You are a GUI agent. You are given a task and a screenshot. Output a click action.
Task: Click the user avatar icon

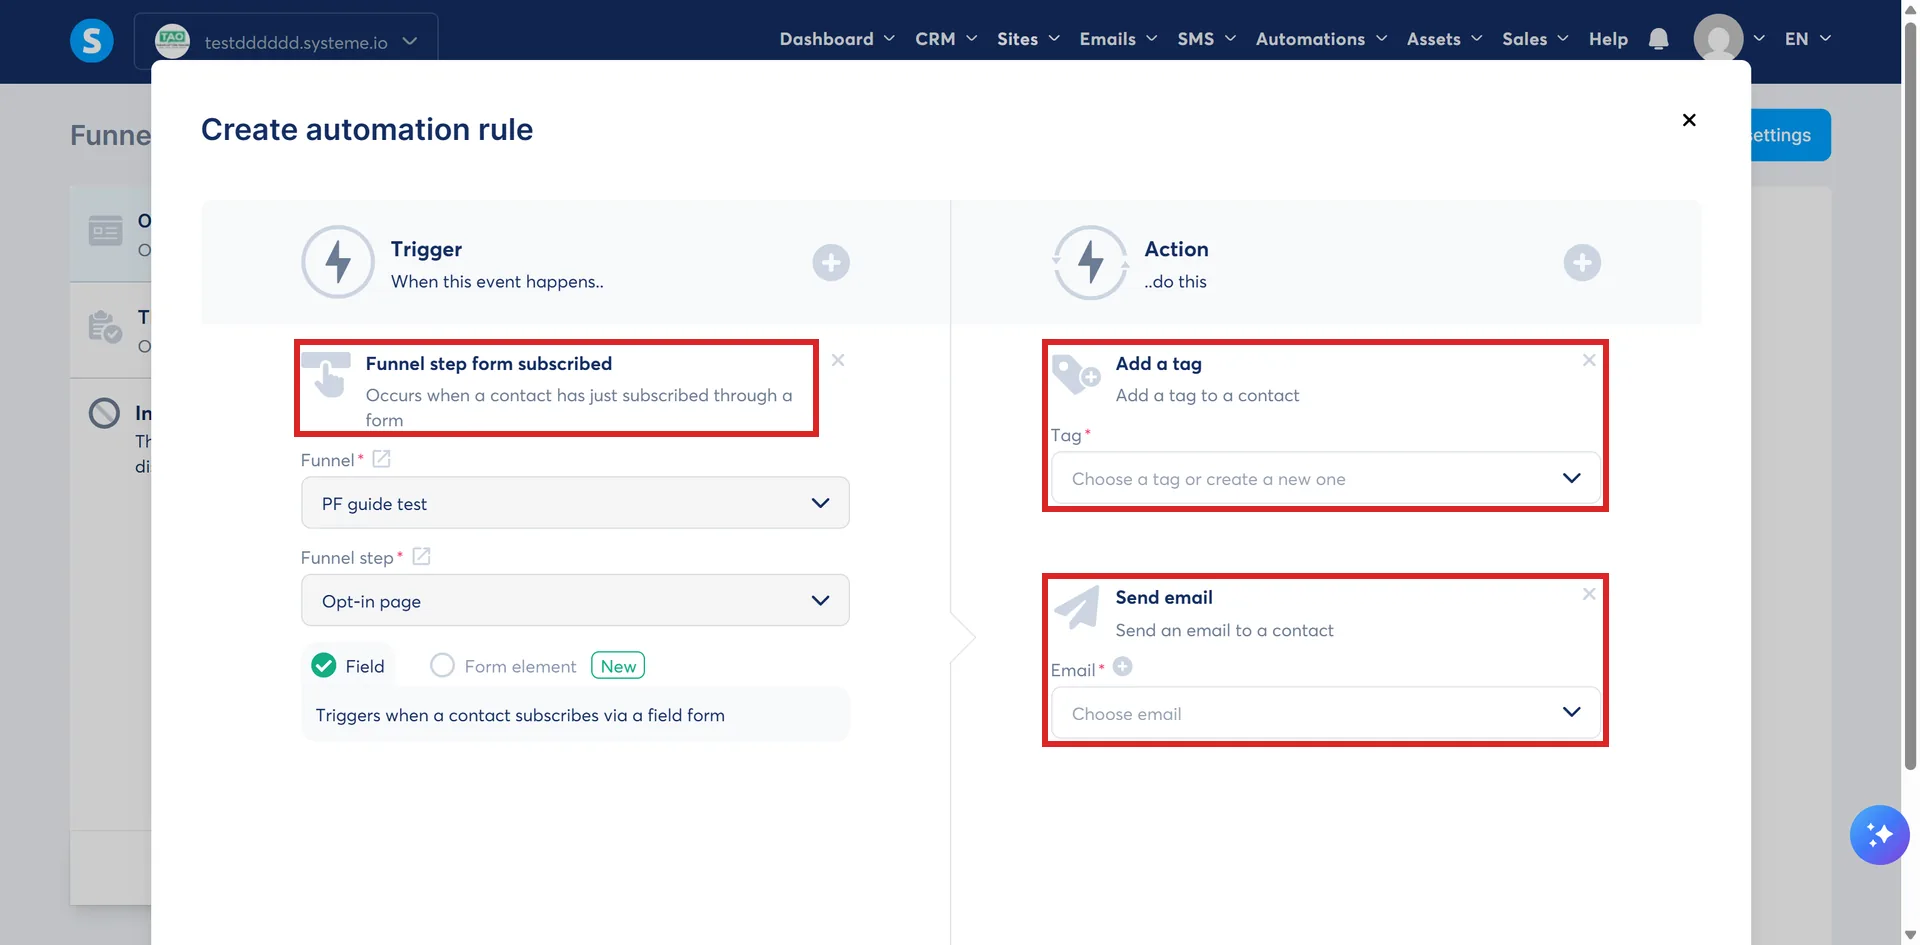pos(1718,39)
